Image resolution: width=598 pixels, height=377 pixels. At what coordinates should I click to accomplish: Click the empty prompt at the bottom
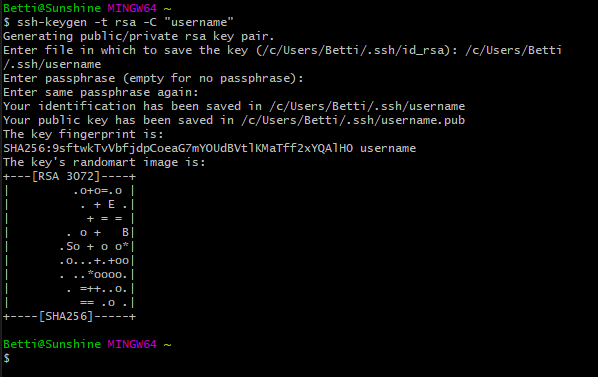[7, 358]
